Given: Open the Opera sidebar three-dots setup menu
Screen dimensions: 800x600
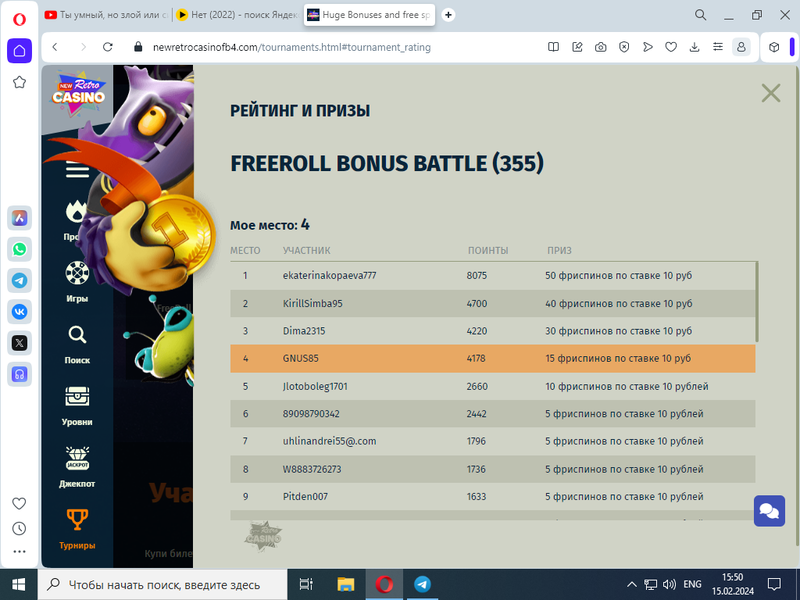Looking at the screenshot, I should click(x=19, y=551).
